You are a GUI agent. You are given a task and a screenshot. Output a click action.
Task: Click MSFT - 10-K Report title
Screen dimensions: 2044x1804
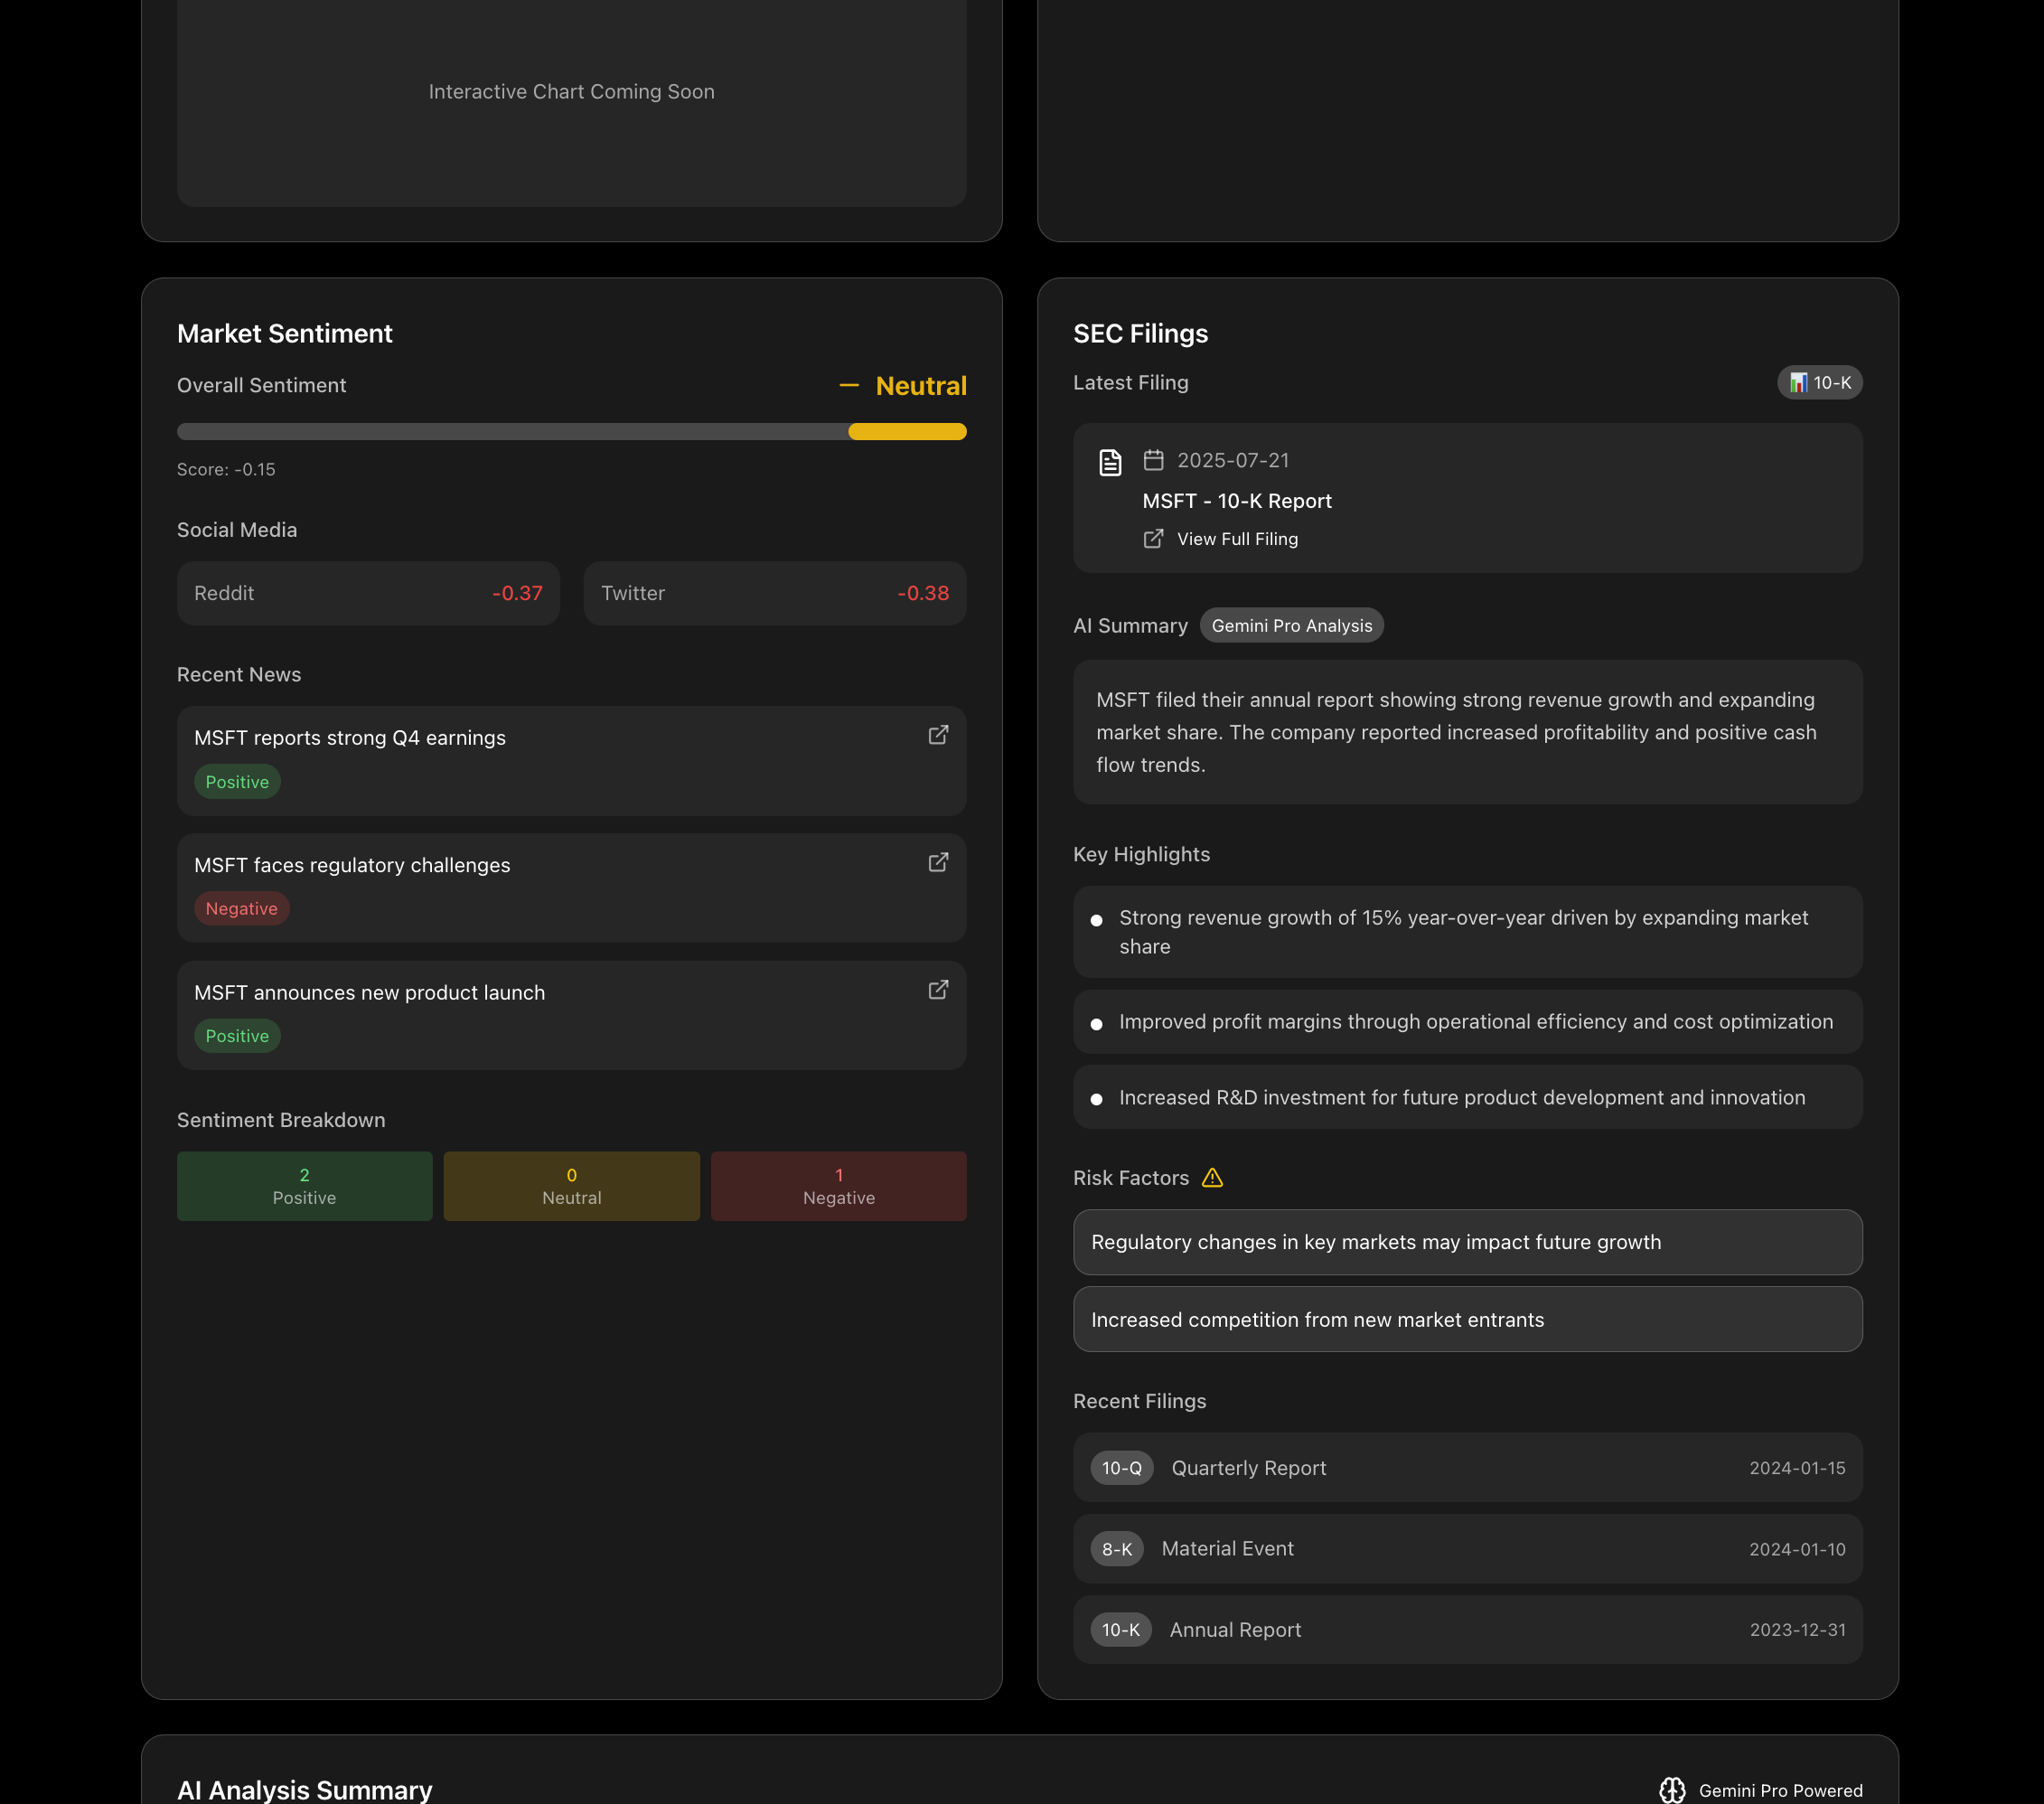(x=1236, y=501)
